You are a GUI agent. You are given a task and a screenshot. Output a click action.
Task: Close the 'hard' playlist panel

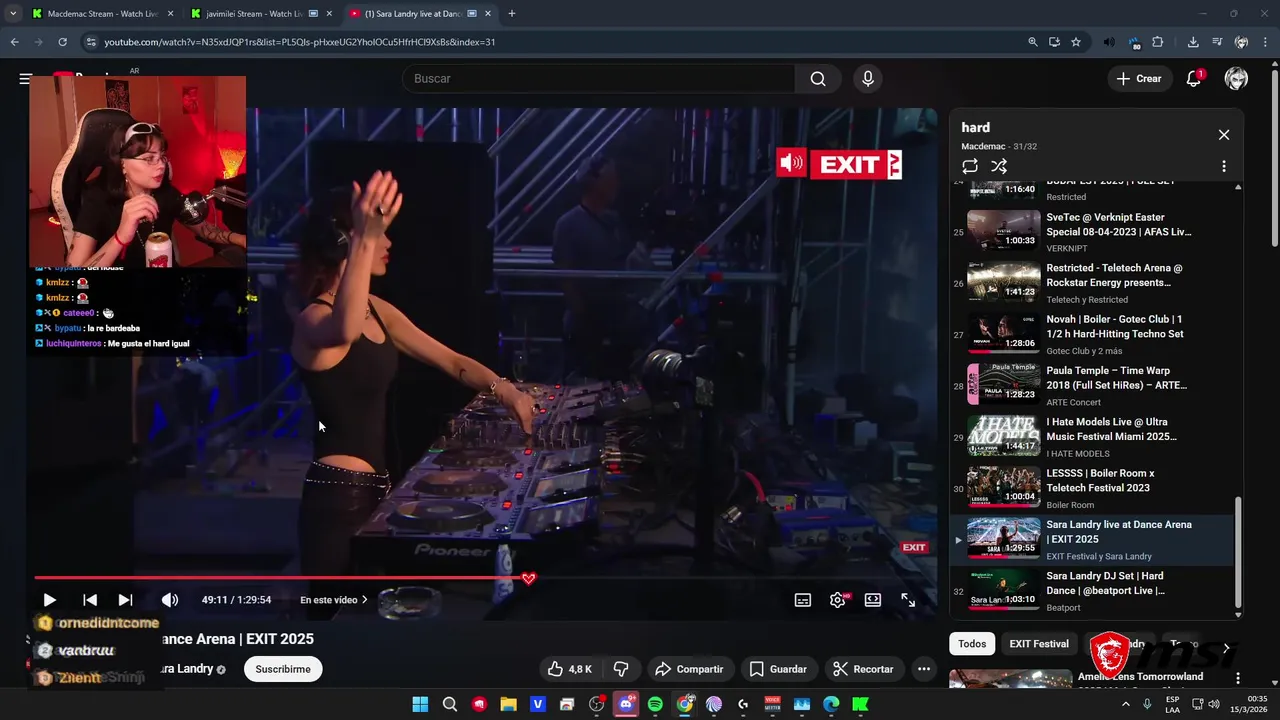pos(1224,135)
